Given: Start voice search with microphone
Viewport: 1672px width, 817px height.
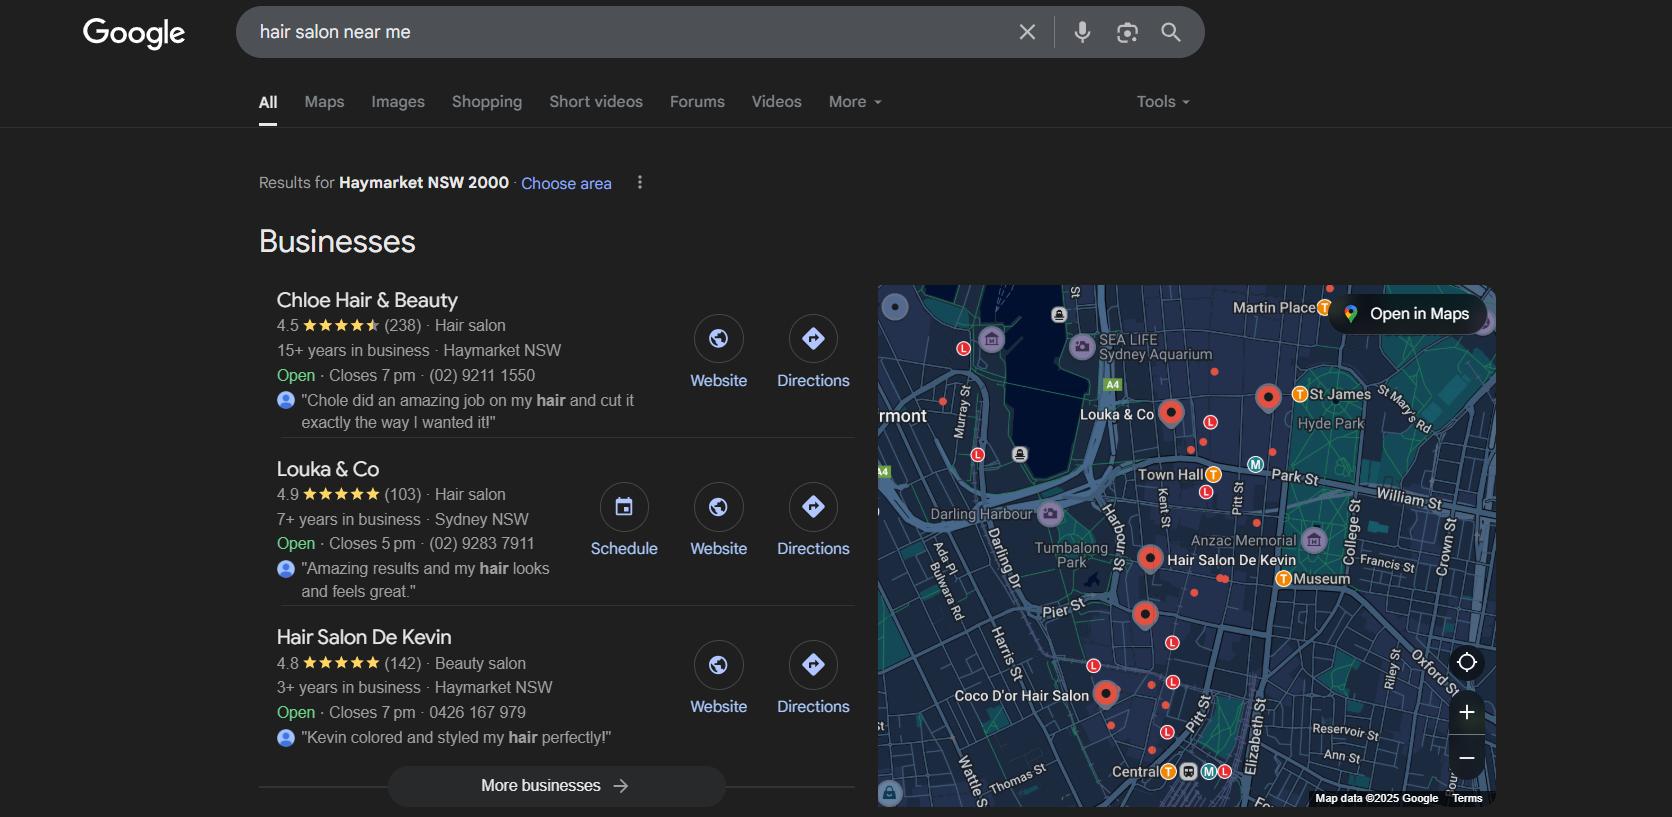Looking at the screenshot, I should (1082, 32).
